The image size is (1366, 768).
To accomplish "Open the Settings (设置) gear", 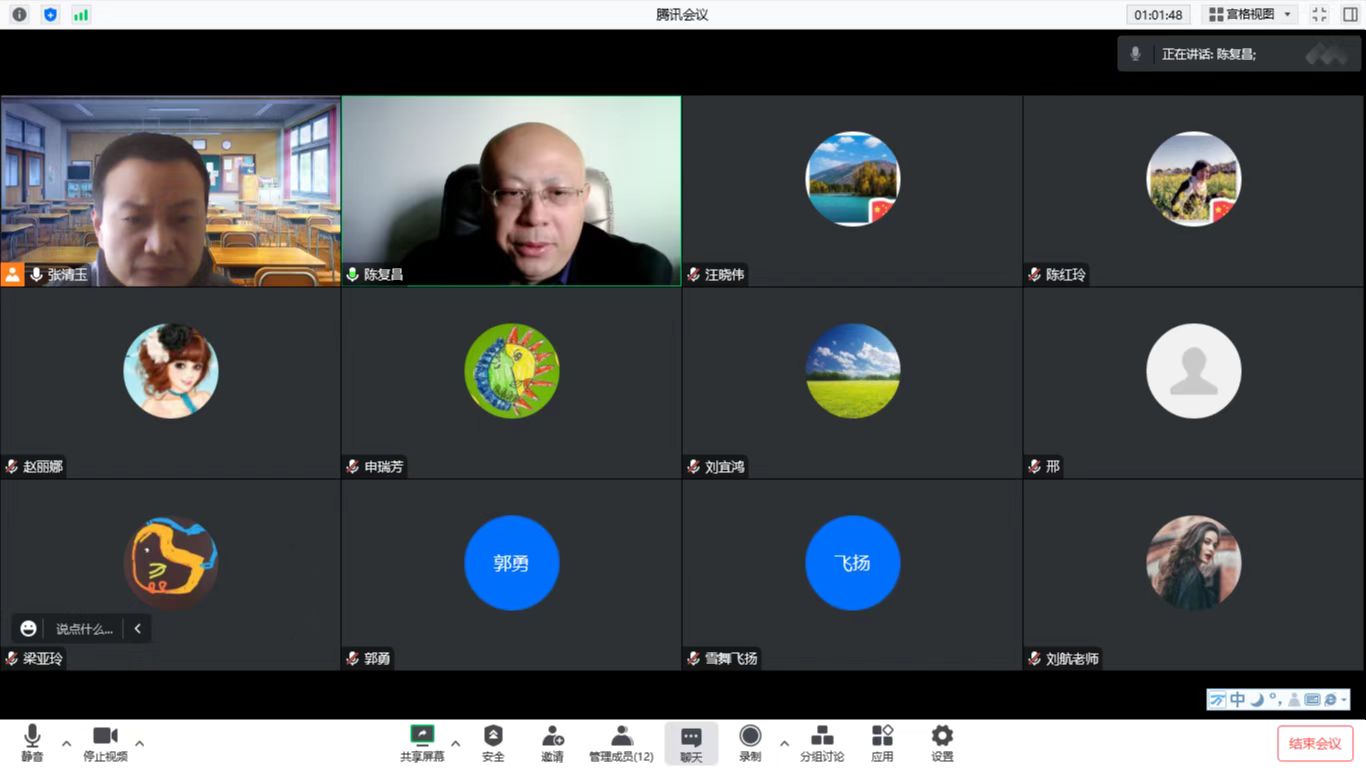I will pos(942,743).
